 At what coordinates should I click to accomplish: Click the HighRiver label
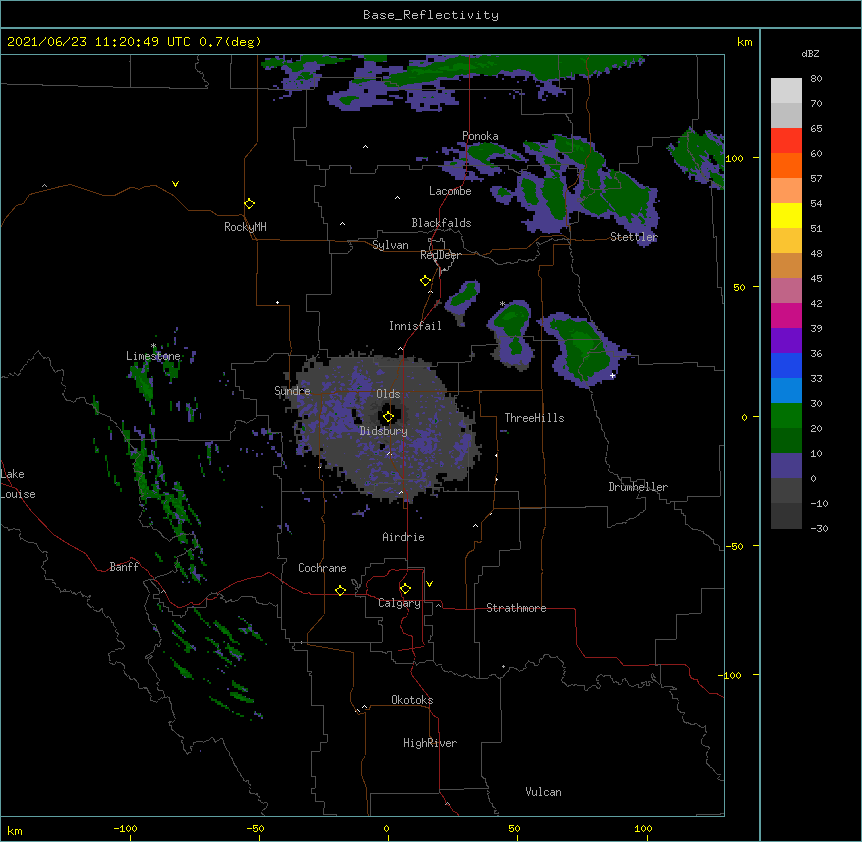coord(430,743)
